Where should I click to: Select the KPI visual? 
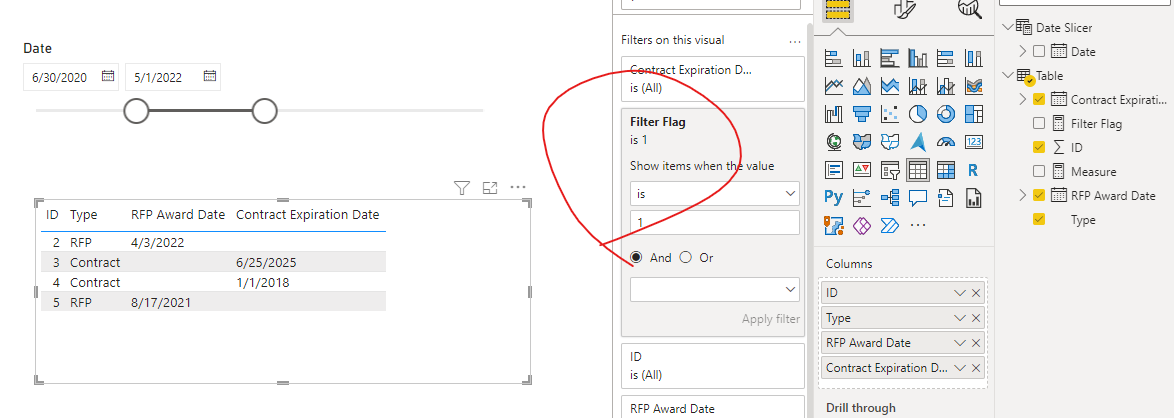pos(862,170)
